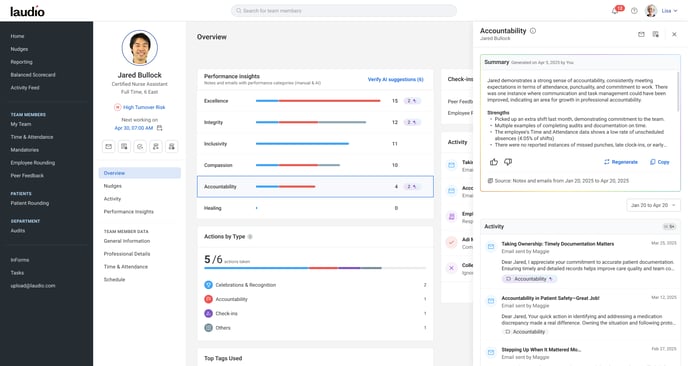Close the Accountability side panel
The width and height of the screenshot is (688, 366).
(x=674, y=34)
